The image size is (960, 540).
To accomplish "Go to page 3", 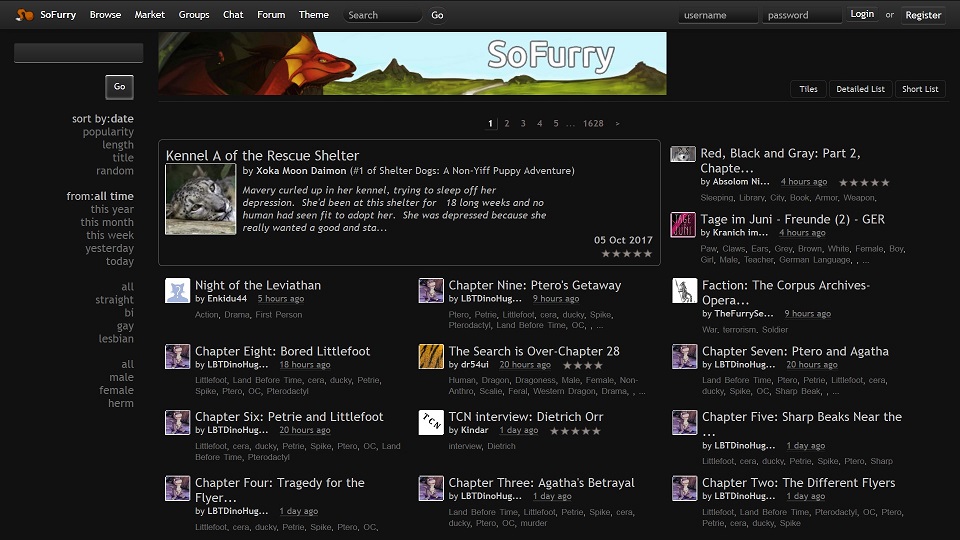I will [523, 123].
